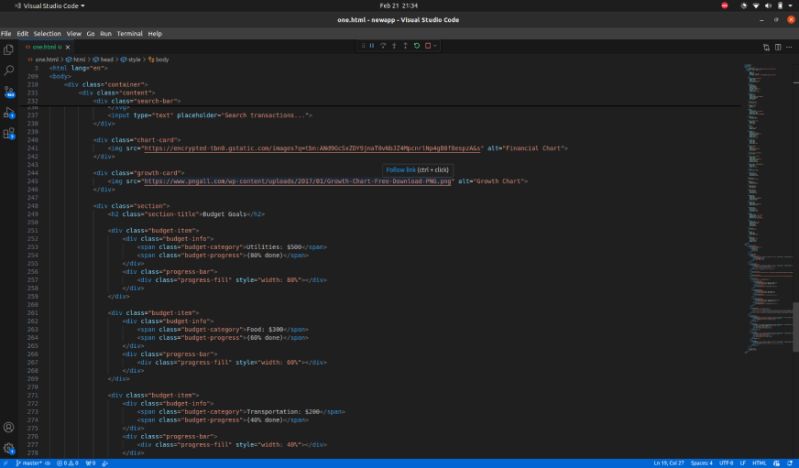This screenshot has width=799, height=468.
Task: Change the HTML language mode
Action: [759, 463]
